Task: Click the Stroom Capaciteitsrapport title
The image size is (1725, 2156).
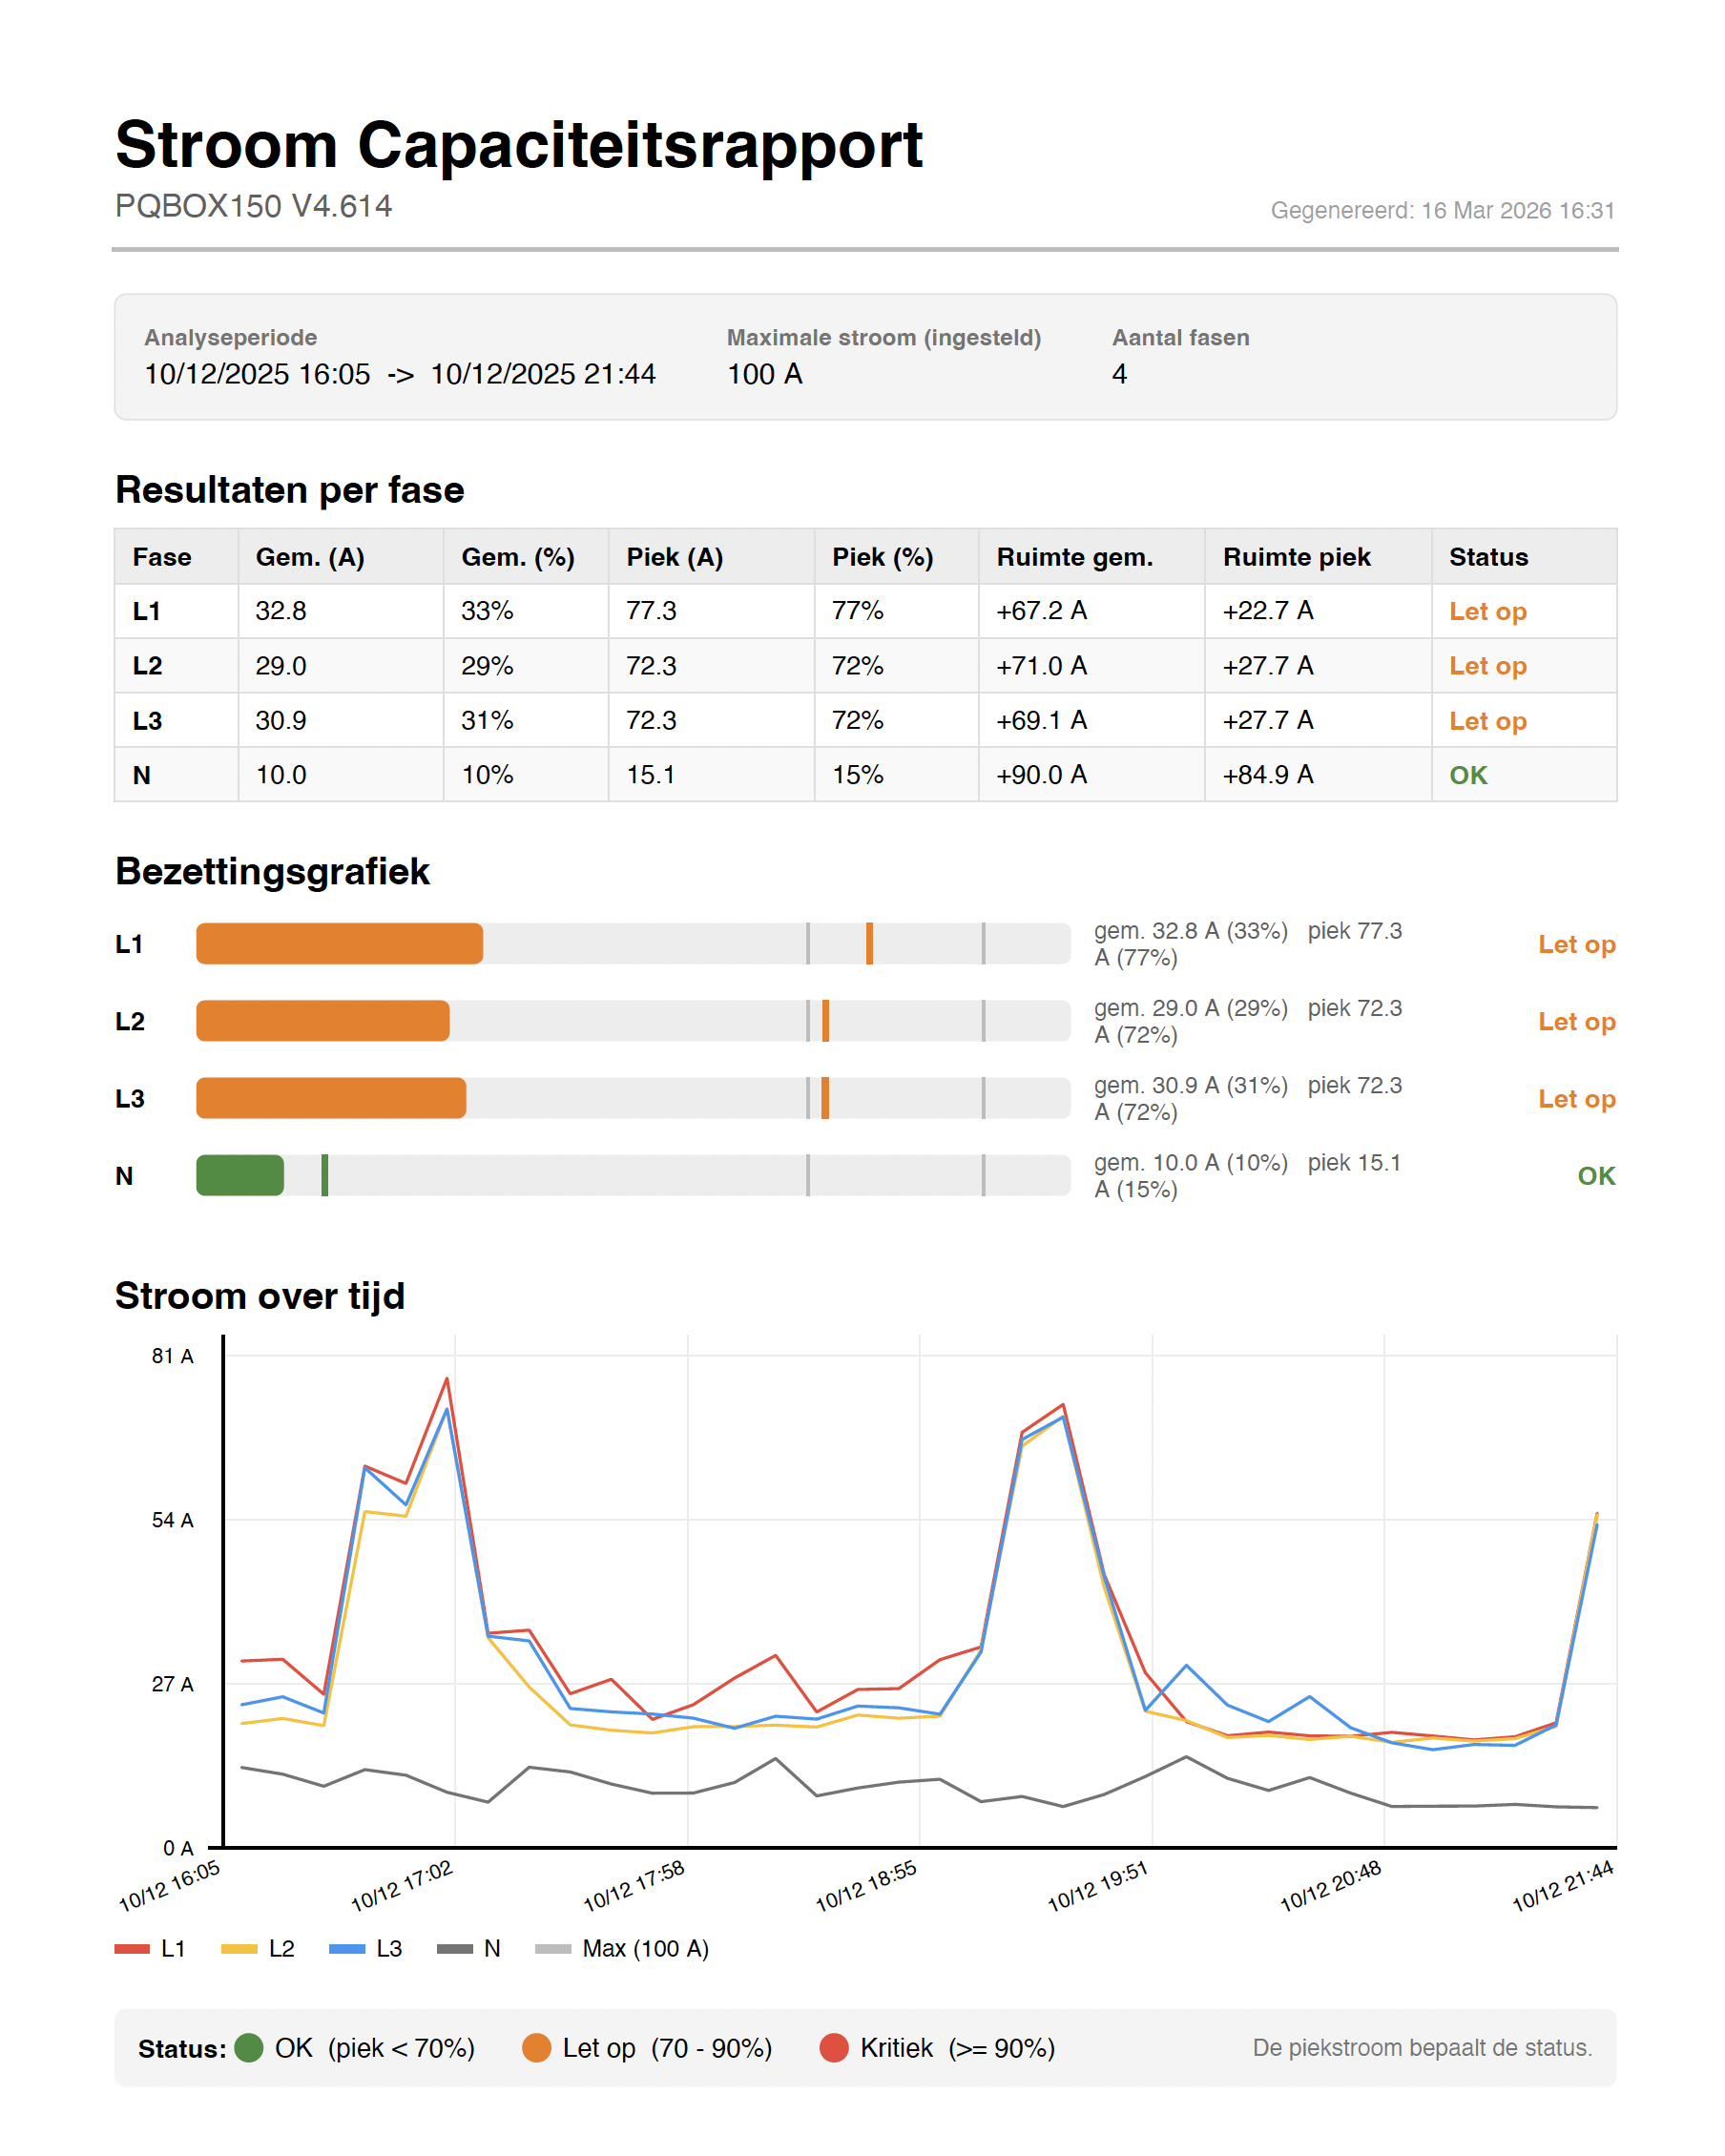Action: pos(518,145)
